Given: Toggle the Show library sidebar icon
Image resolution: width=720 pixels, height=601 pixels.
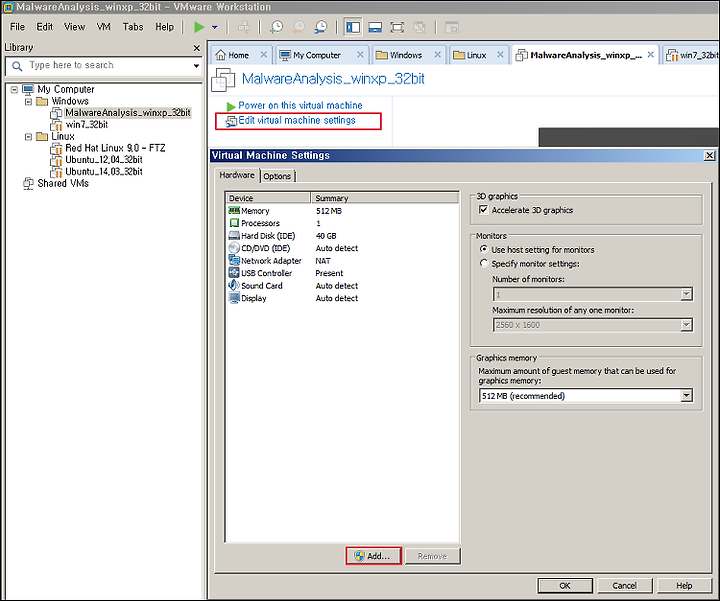Looking at the screenshot, I should click(x=353, y=28).
